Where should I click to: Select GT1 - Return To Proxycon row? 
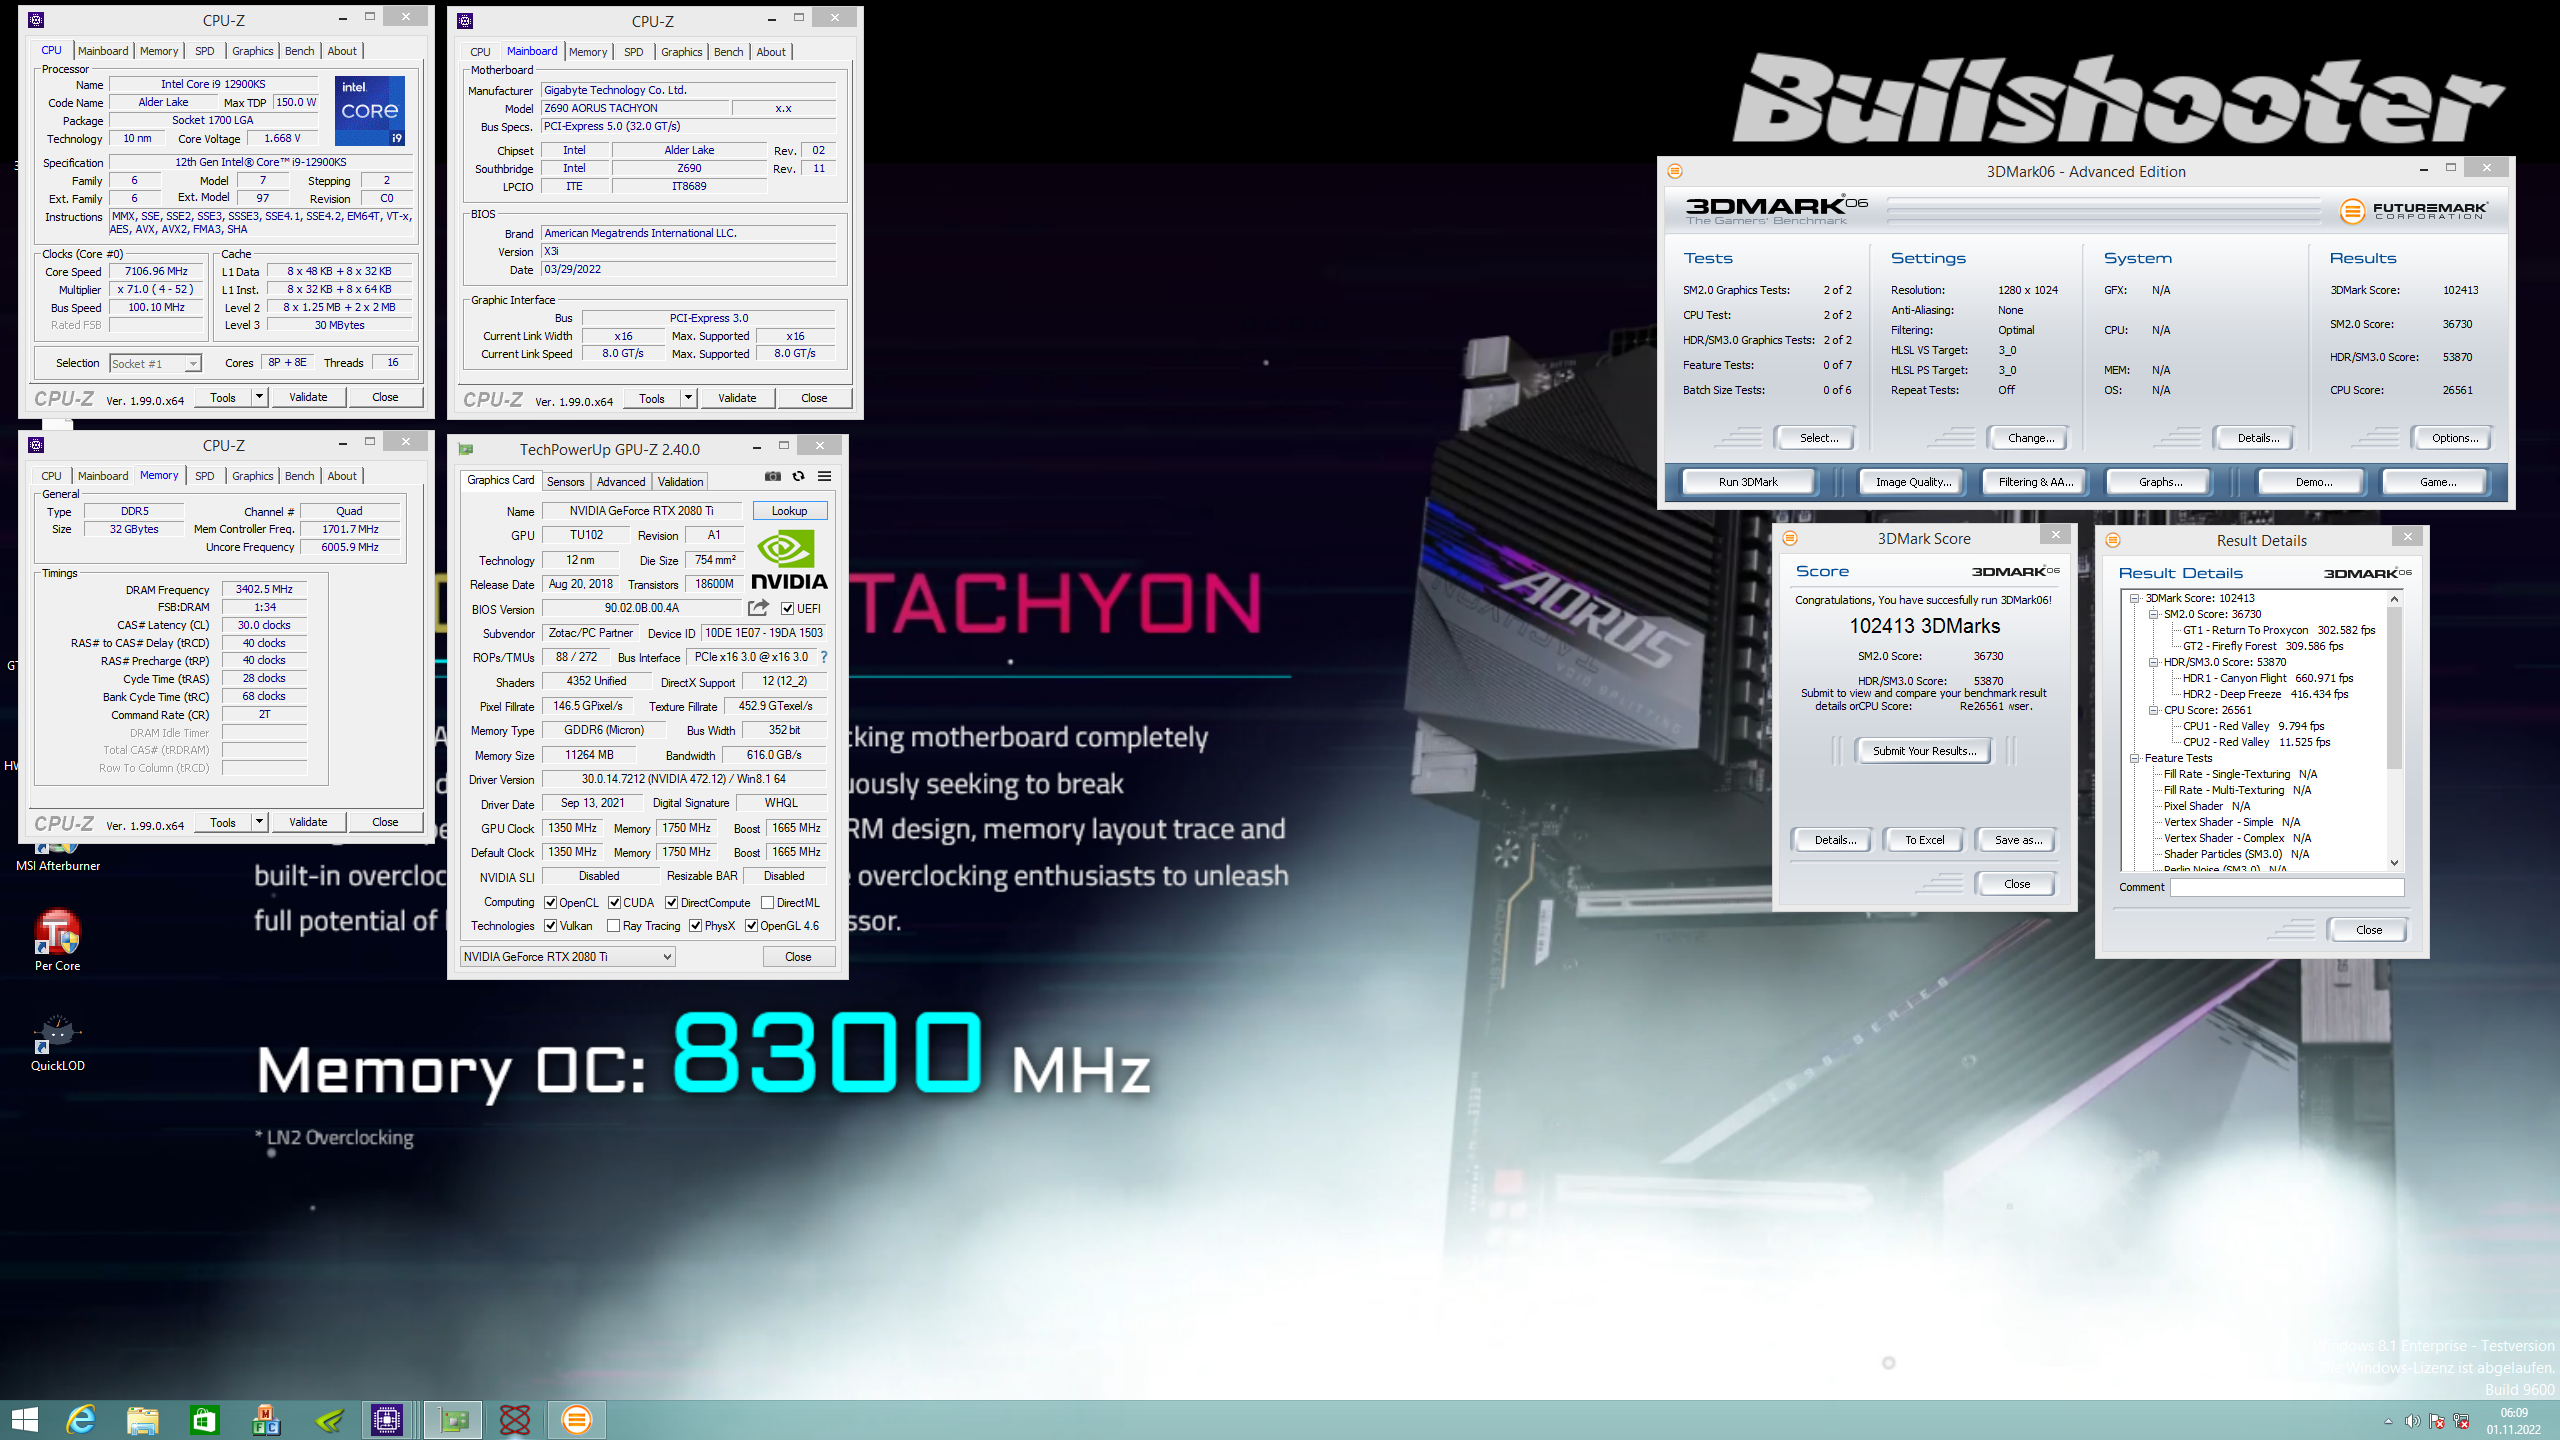[2278, 630]
